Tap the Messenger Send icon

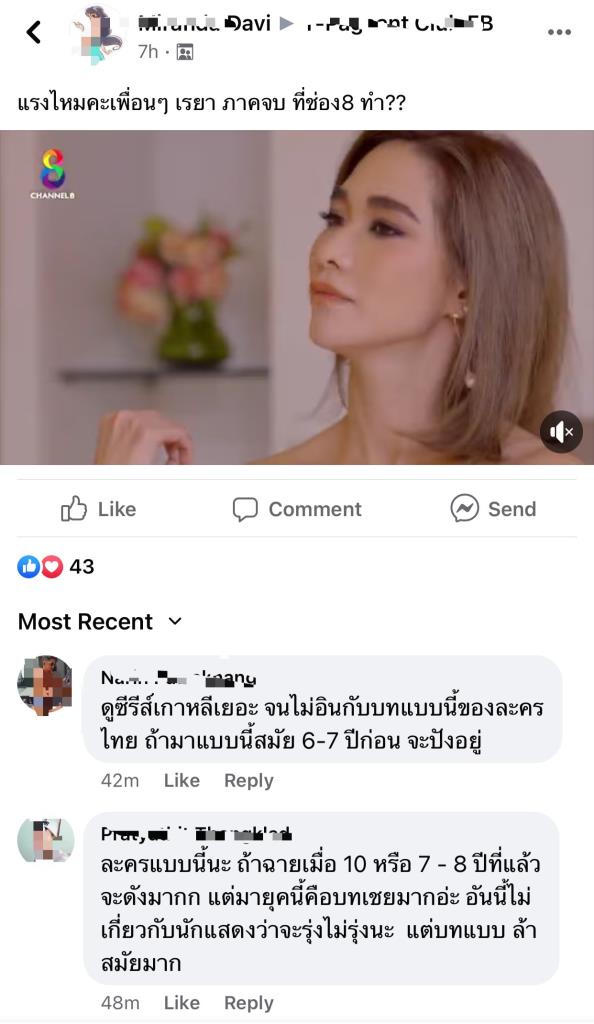[x=464, y=508]
